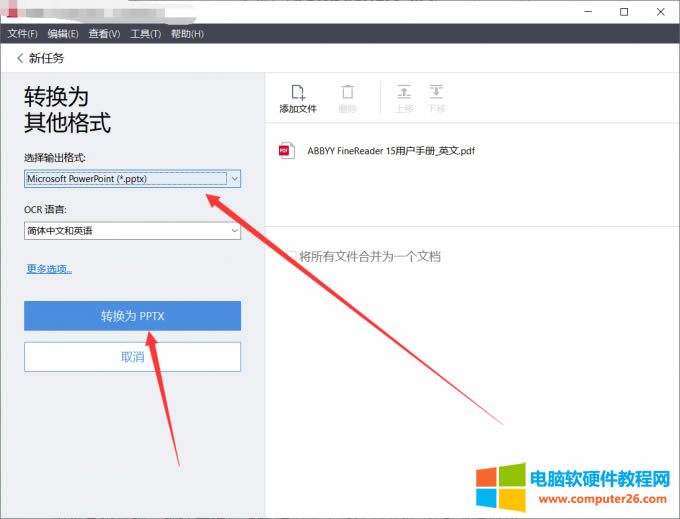
Task: Open the 查看(V) menu
Action: click(104, 34)
